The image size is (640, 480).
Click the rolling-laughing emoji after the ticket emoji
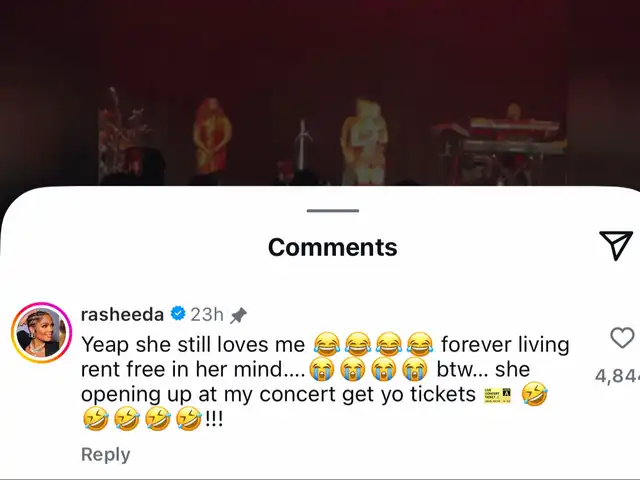coord(535,394)
